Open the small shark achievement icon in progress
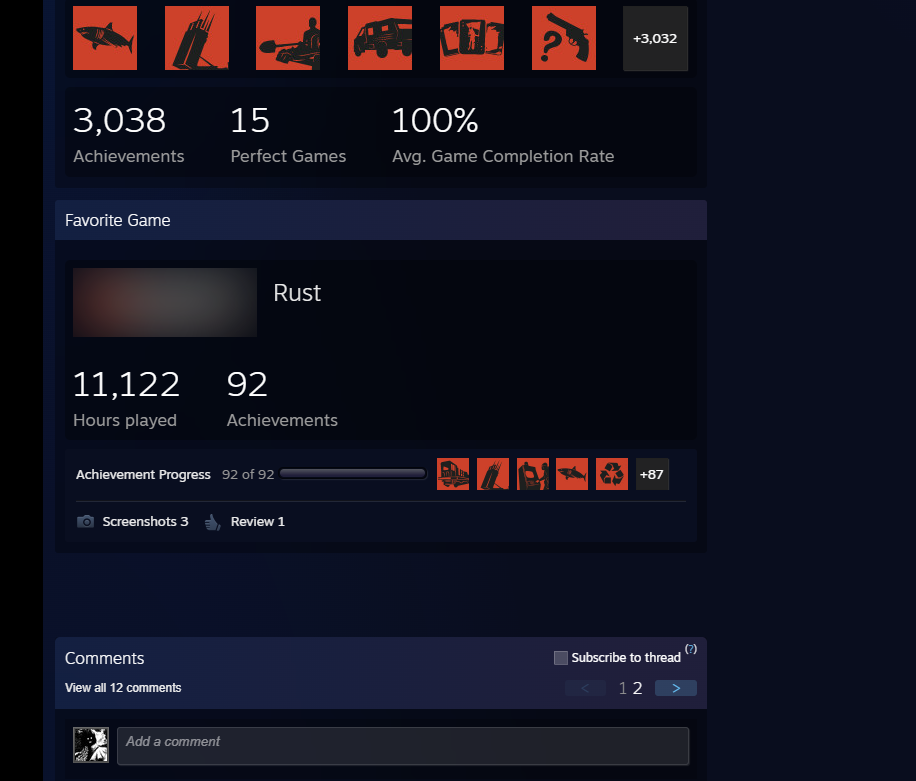The height and width of the screenshot is (781, 916). [x=572, y=474]
